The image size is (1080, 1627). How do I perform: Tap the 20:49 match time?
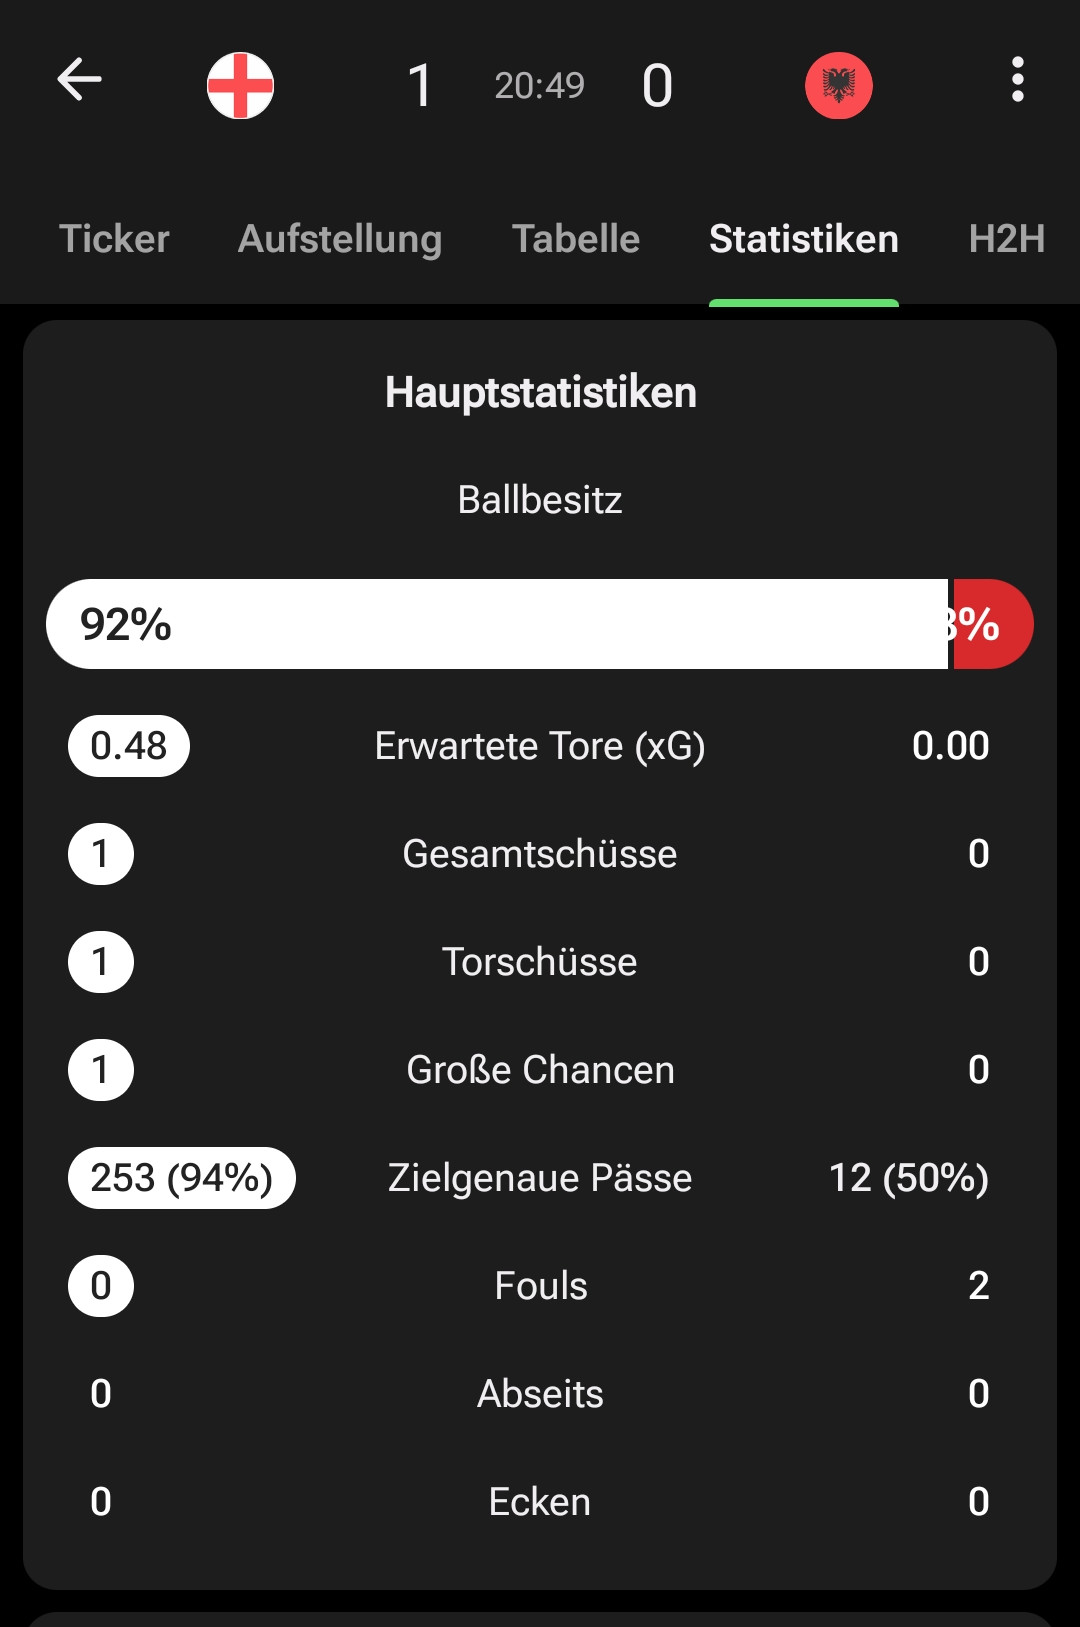pyautogui.click(x=539, y=86)
